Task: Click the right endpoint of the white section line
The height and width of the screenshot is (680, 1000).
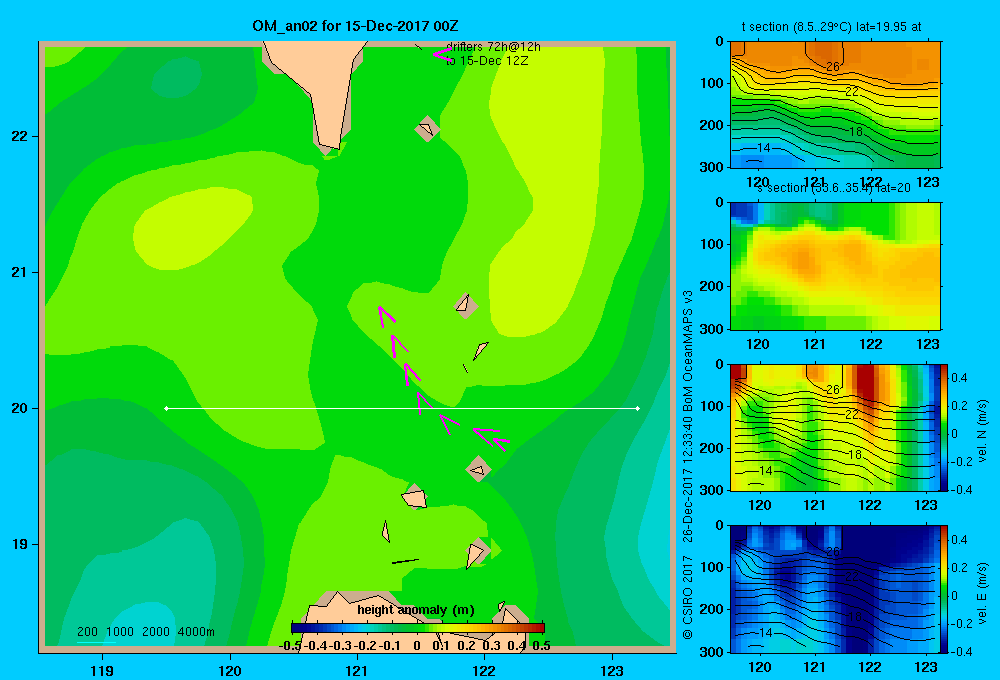Action: (x=638, y=408)
